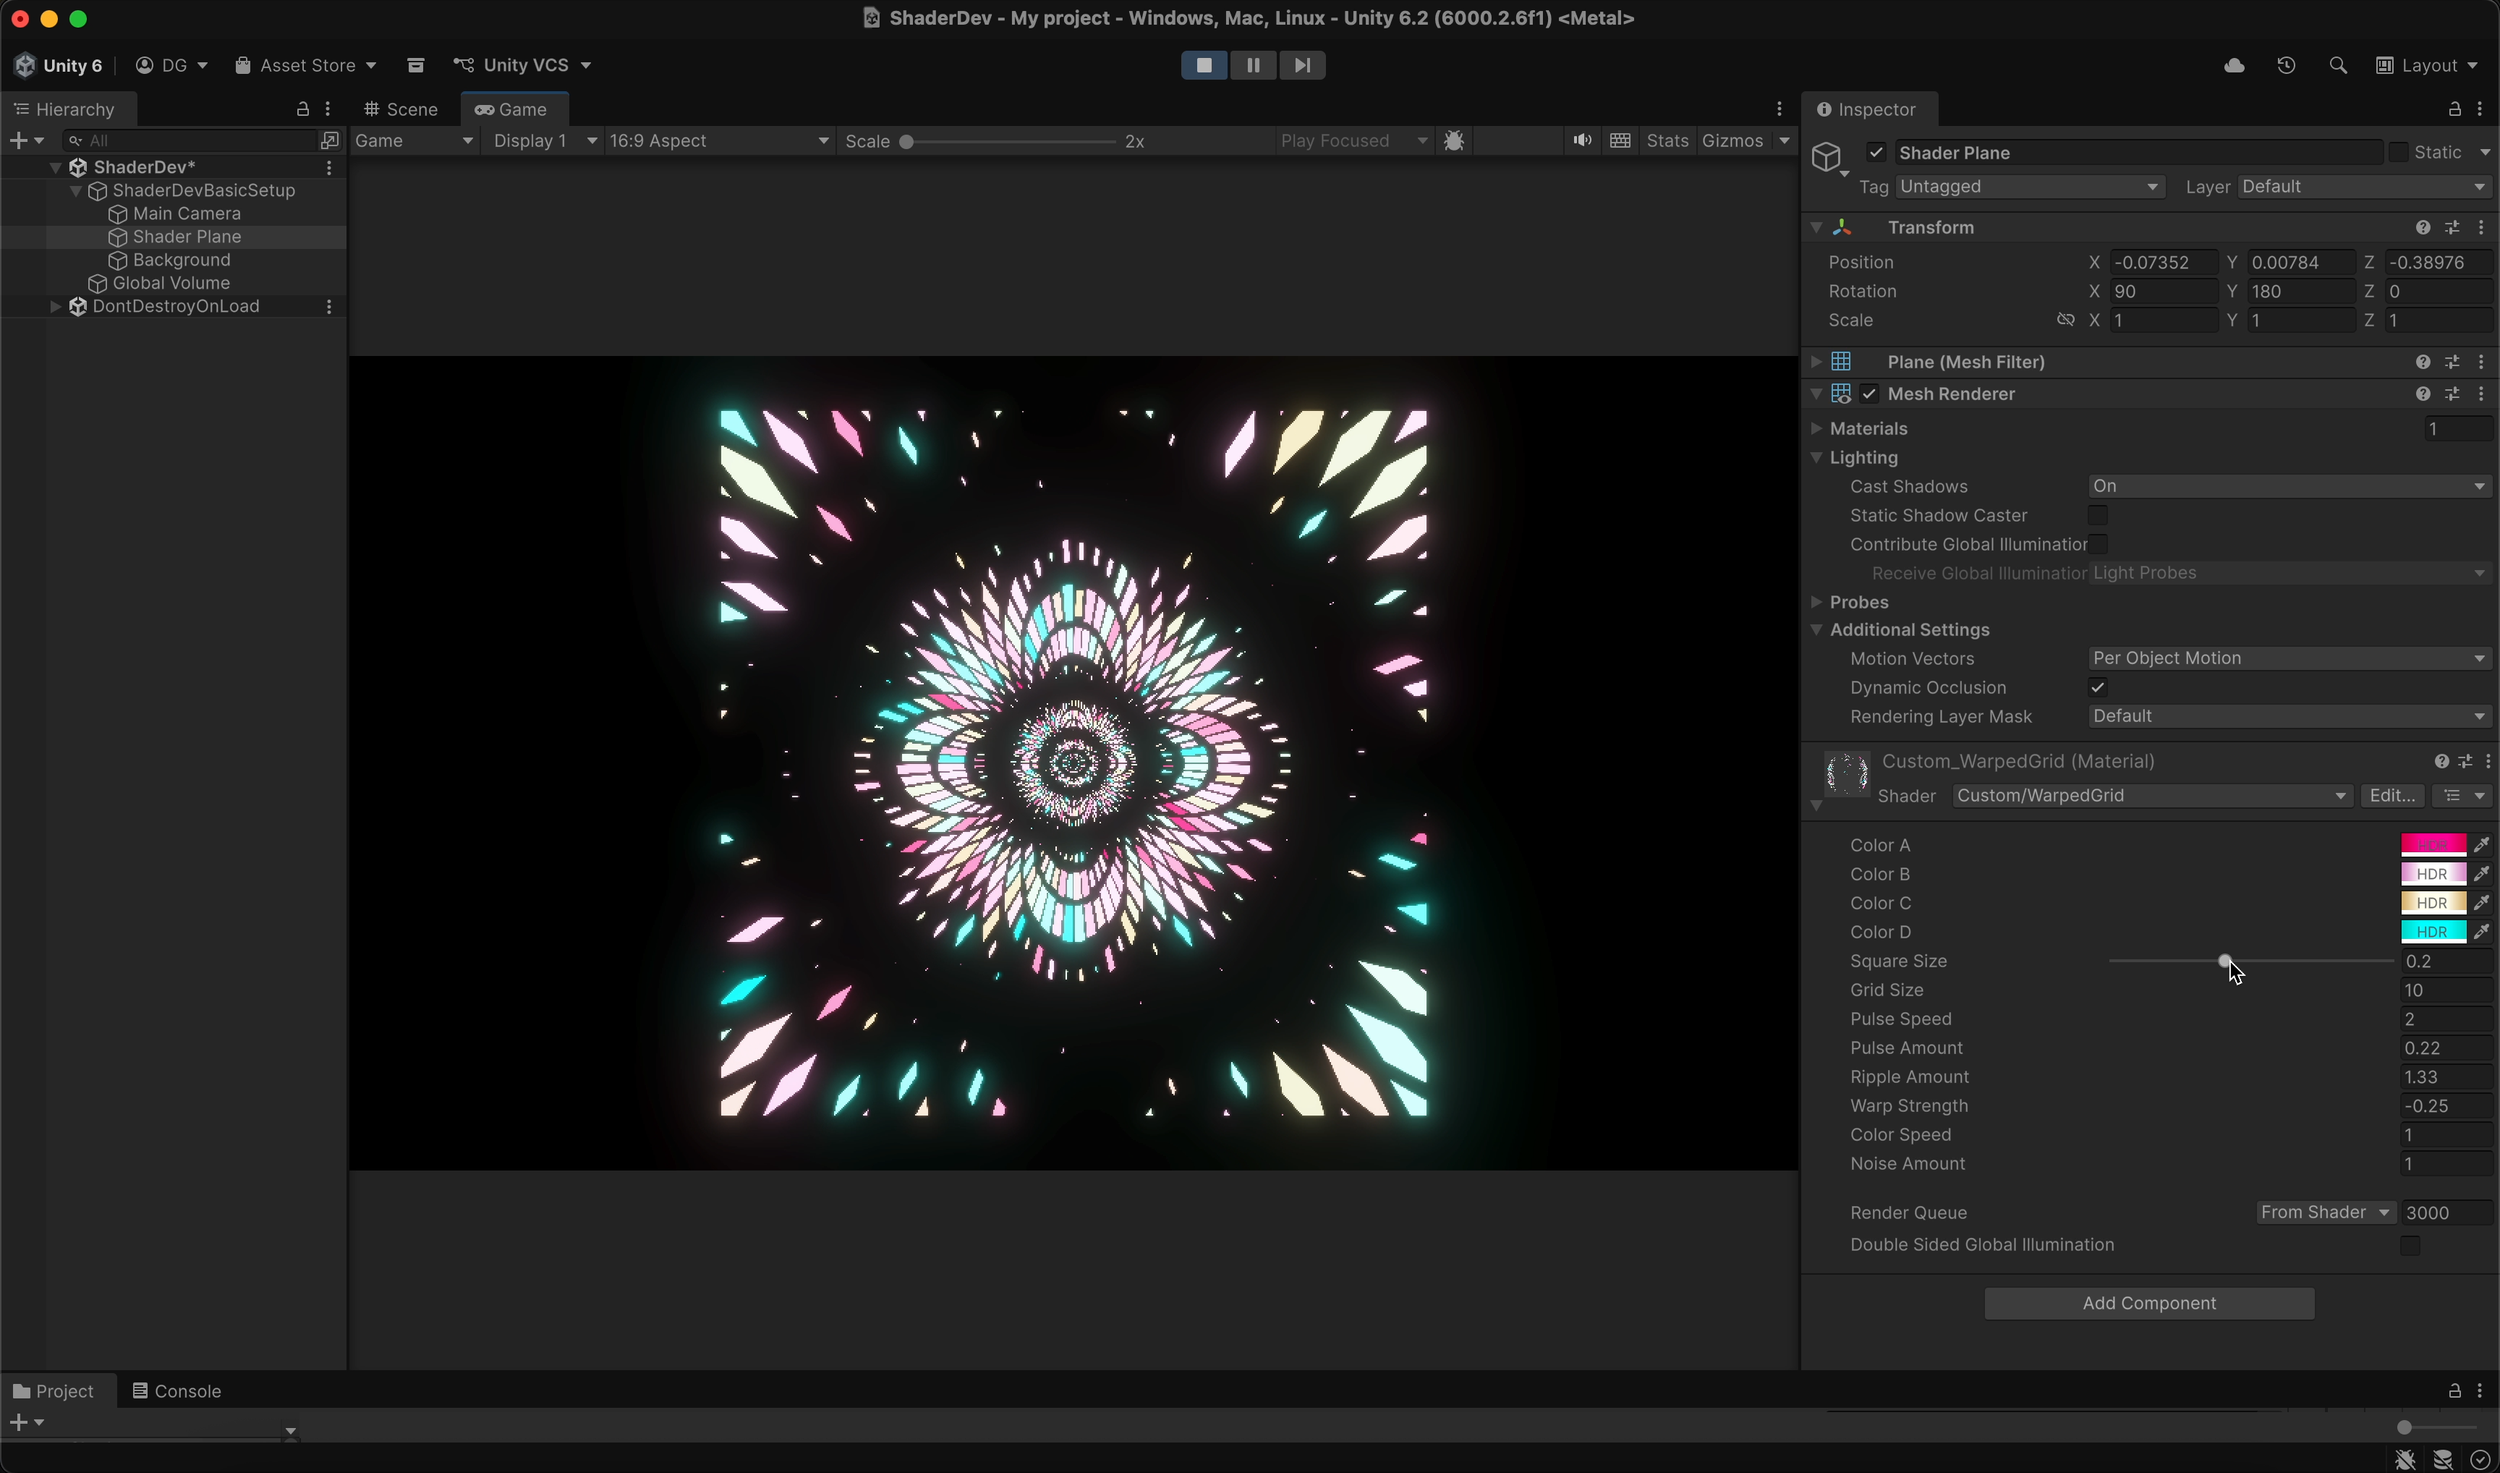
Task: Click the Color A eyedropper icon
Action: click(2482, 845)
